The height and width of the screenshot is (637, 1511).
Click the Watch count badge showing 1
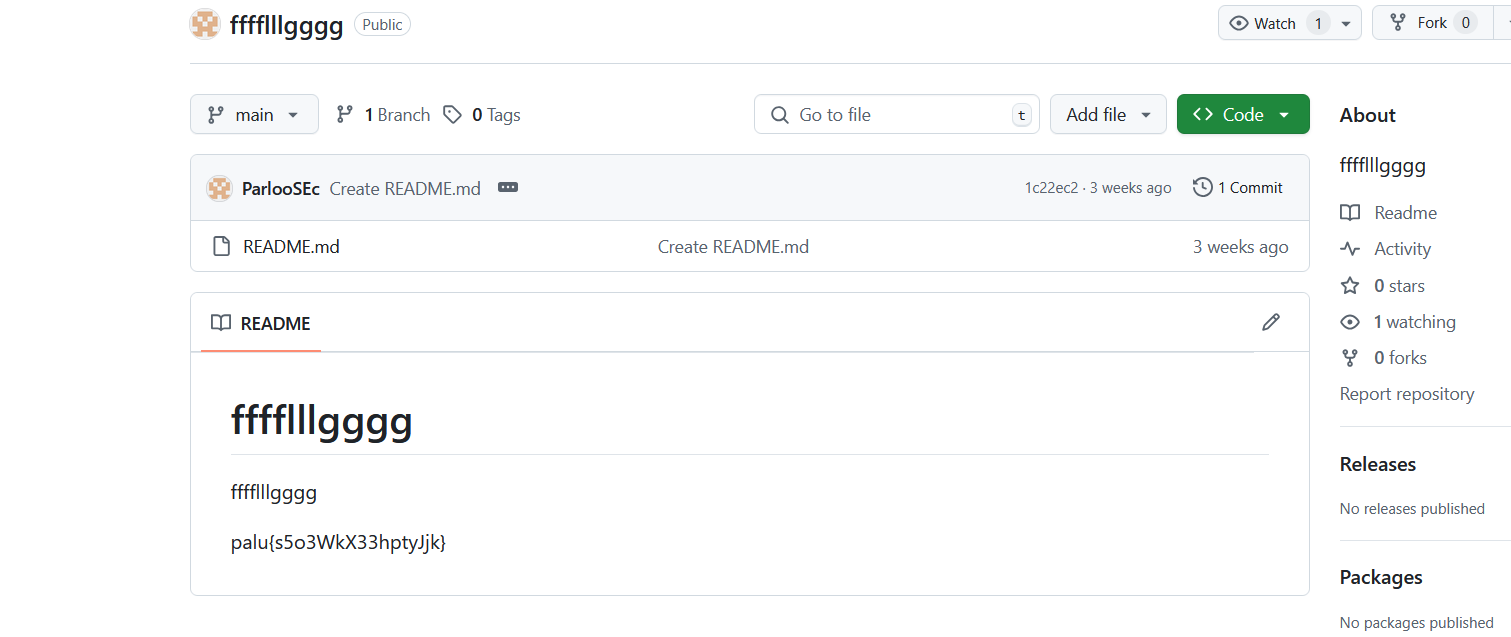(1318, 23)
